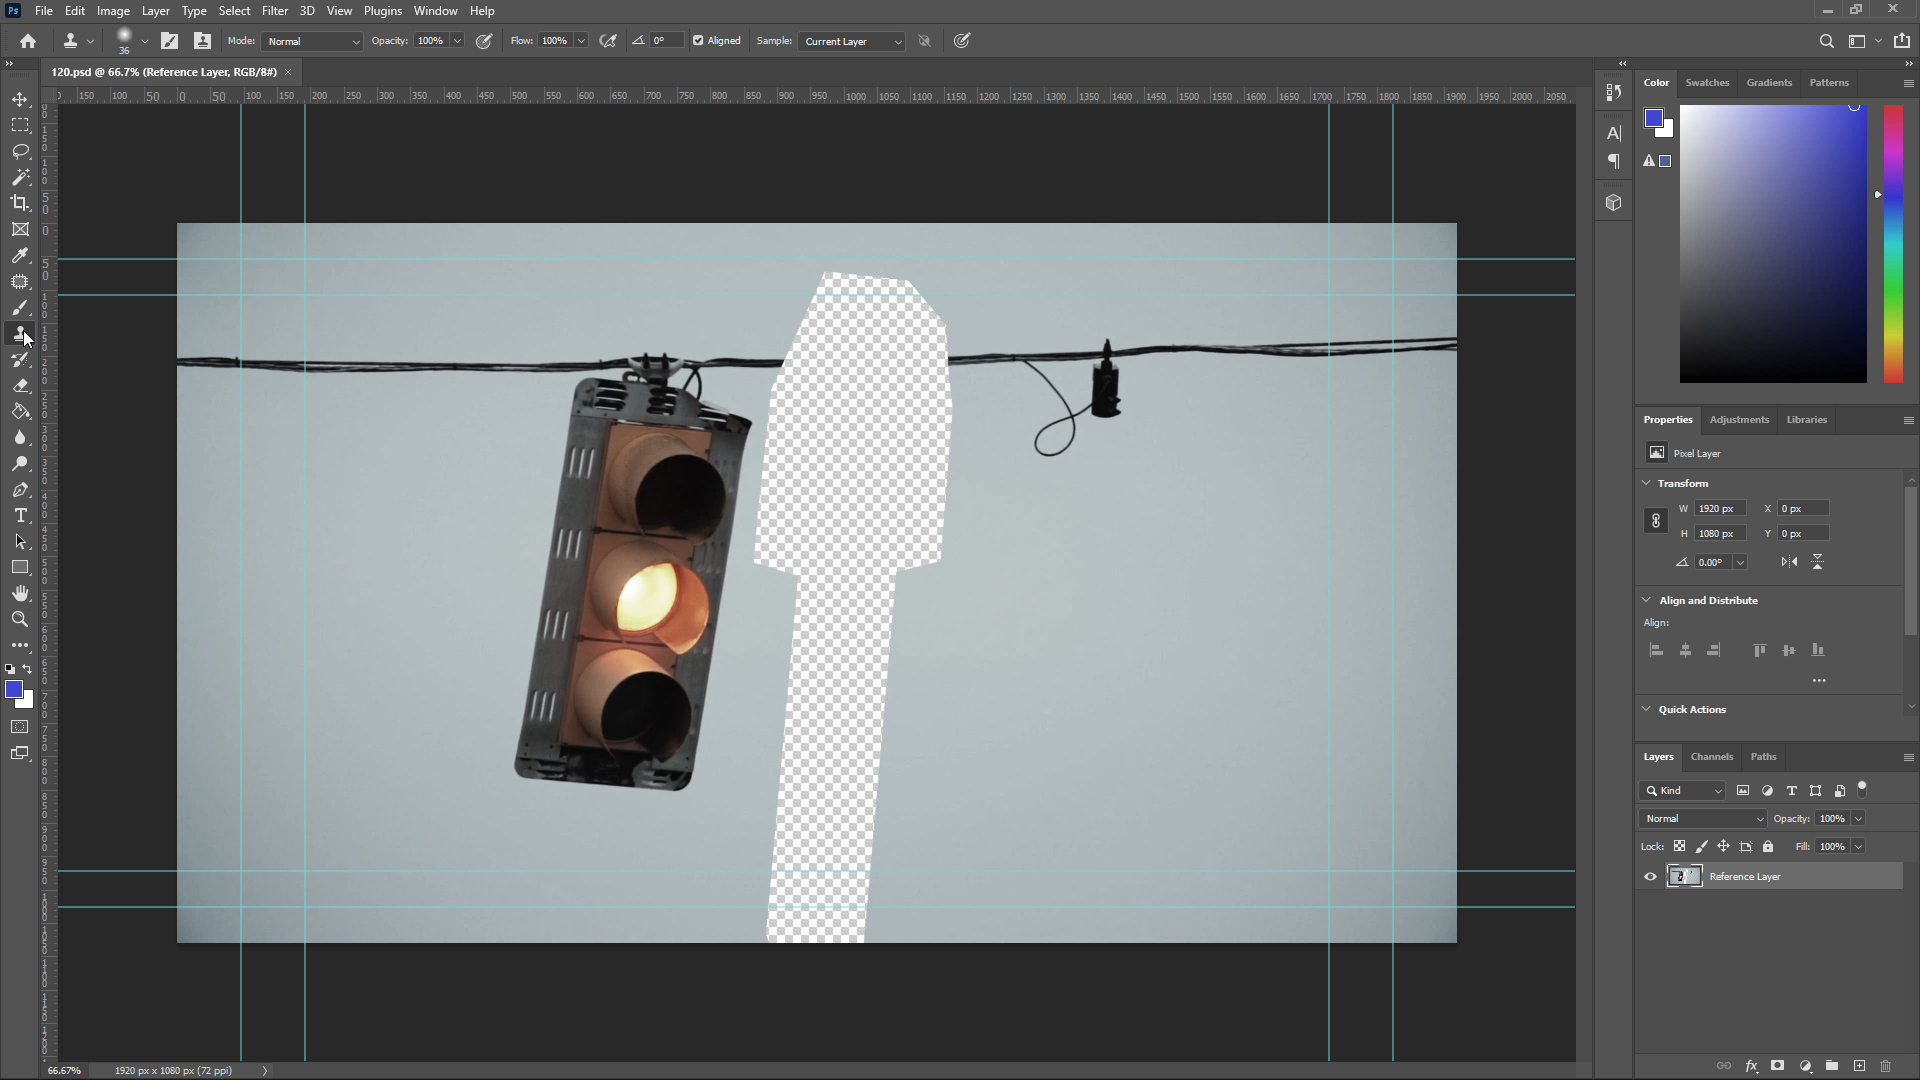
Task: Collapse the Align and Distribute section
Action: 1646,600
